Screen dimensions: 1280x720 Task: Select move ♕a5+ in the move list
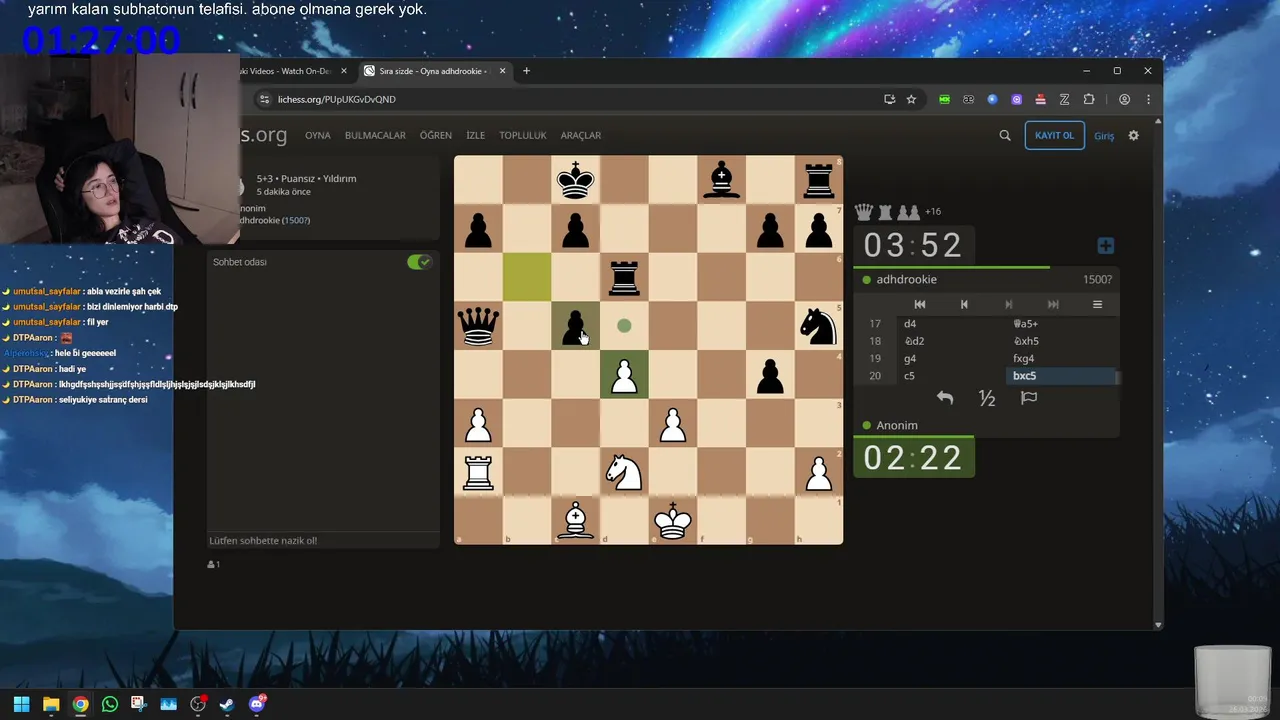(x=1060, y=324)
